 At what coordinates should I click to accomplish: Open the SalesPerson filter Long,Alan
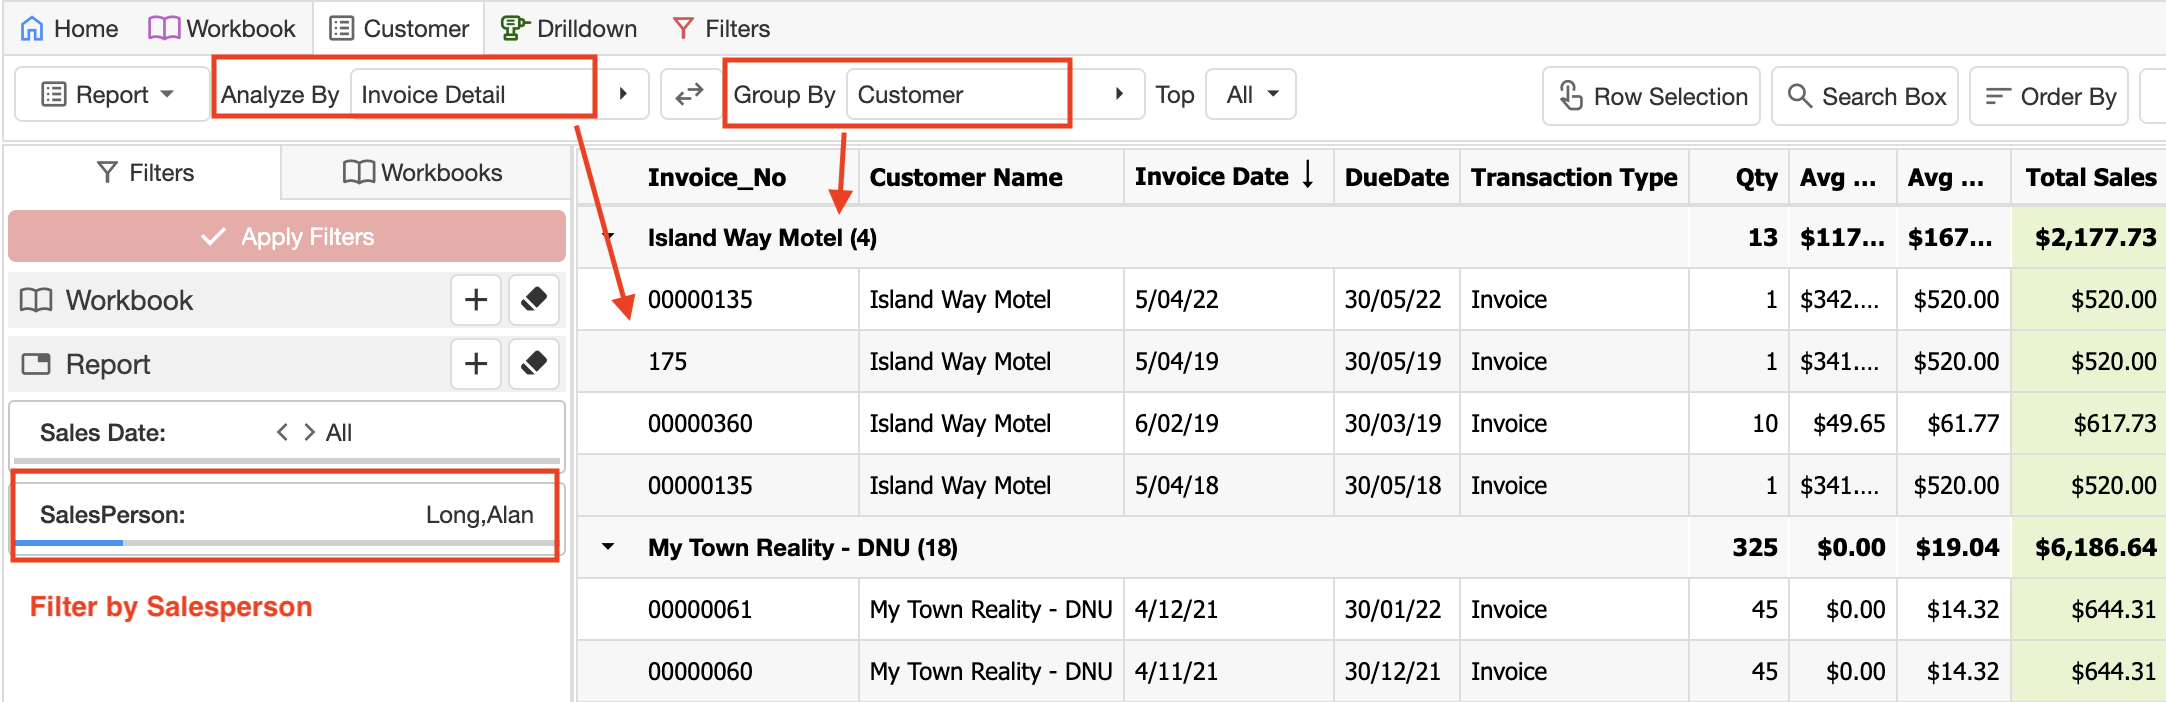pyautogui.click(x=287, y=515)
